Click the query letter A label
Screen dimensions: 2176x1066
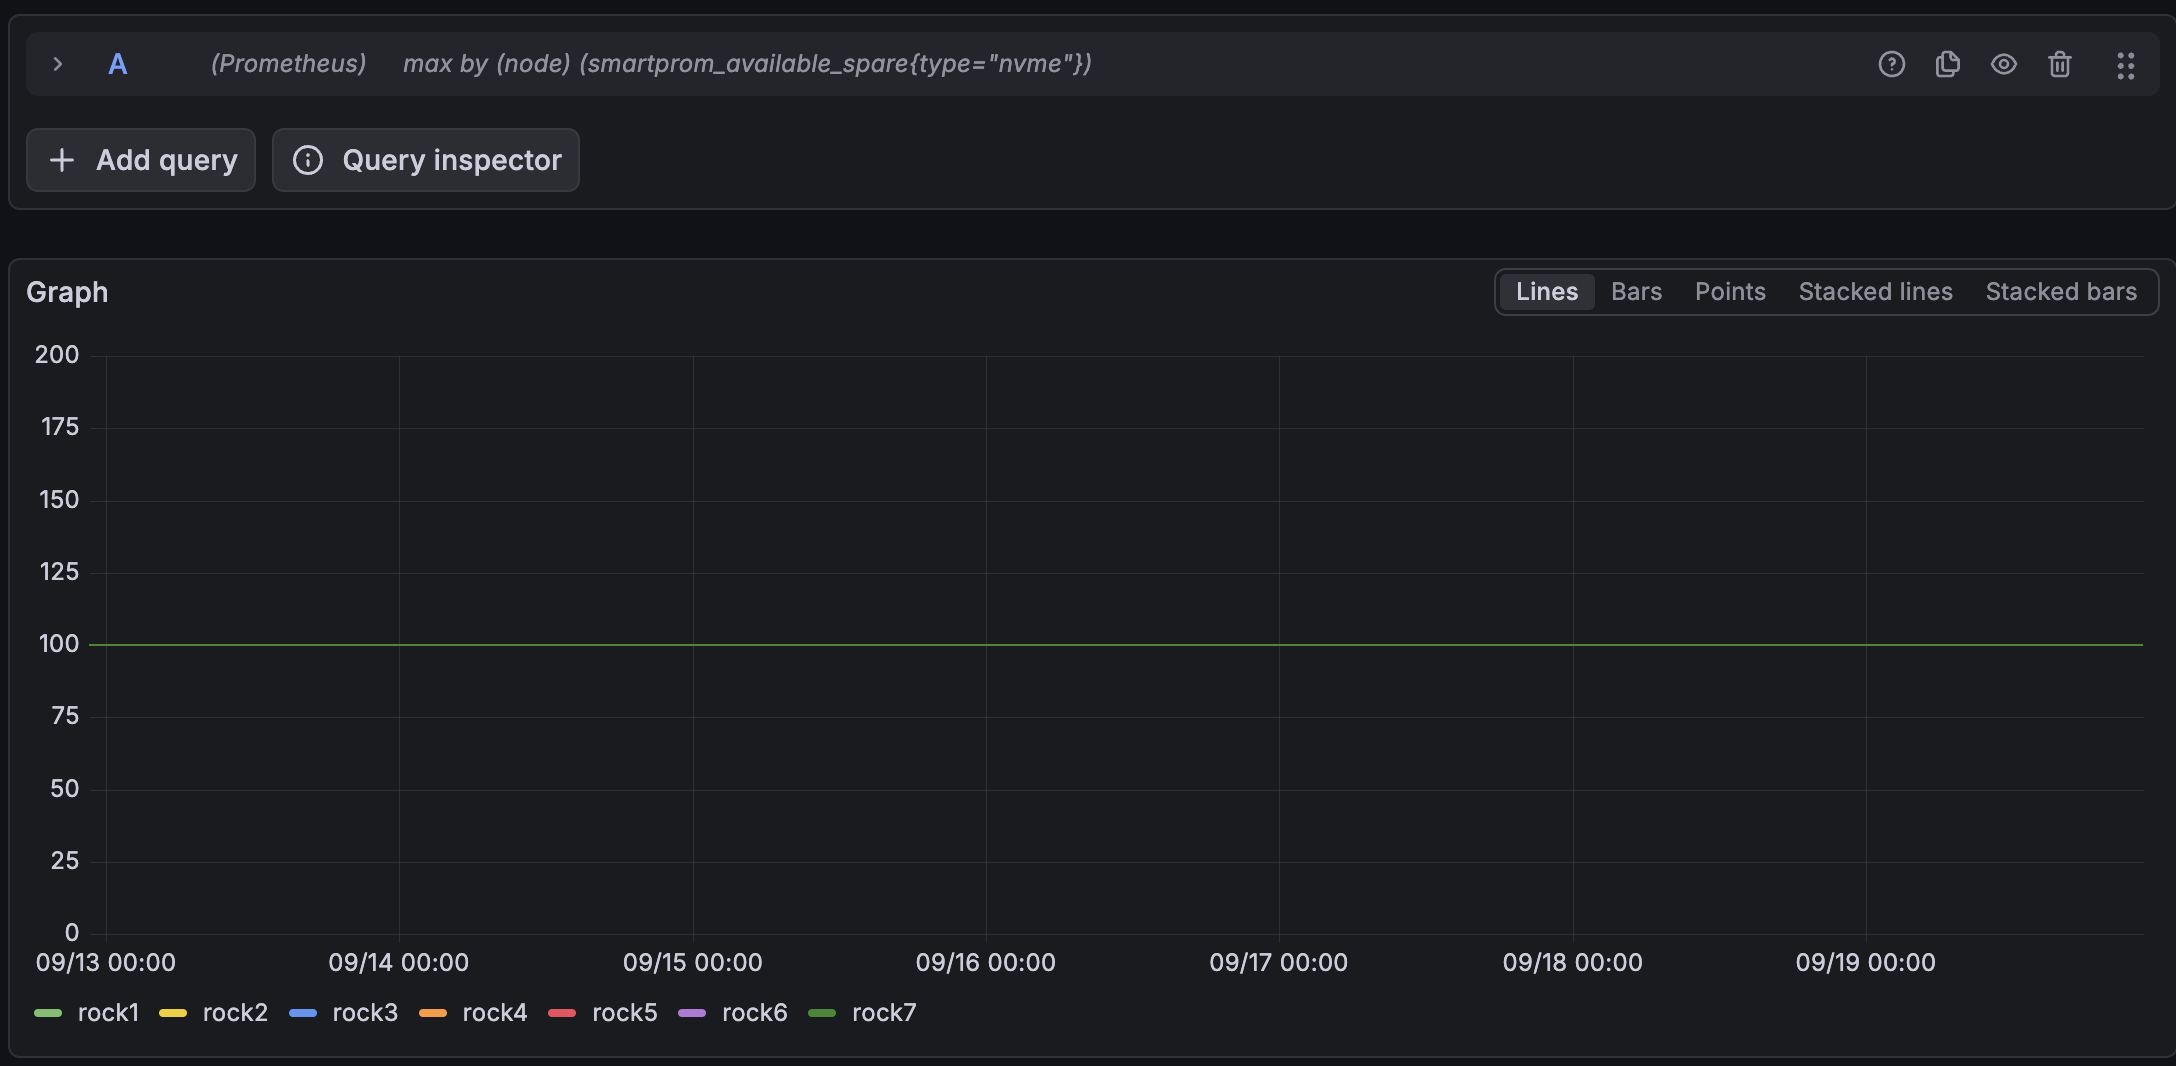click(x=118, y=64)
